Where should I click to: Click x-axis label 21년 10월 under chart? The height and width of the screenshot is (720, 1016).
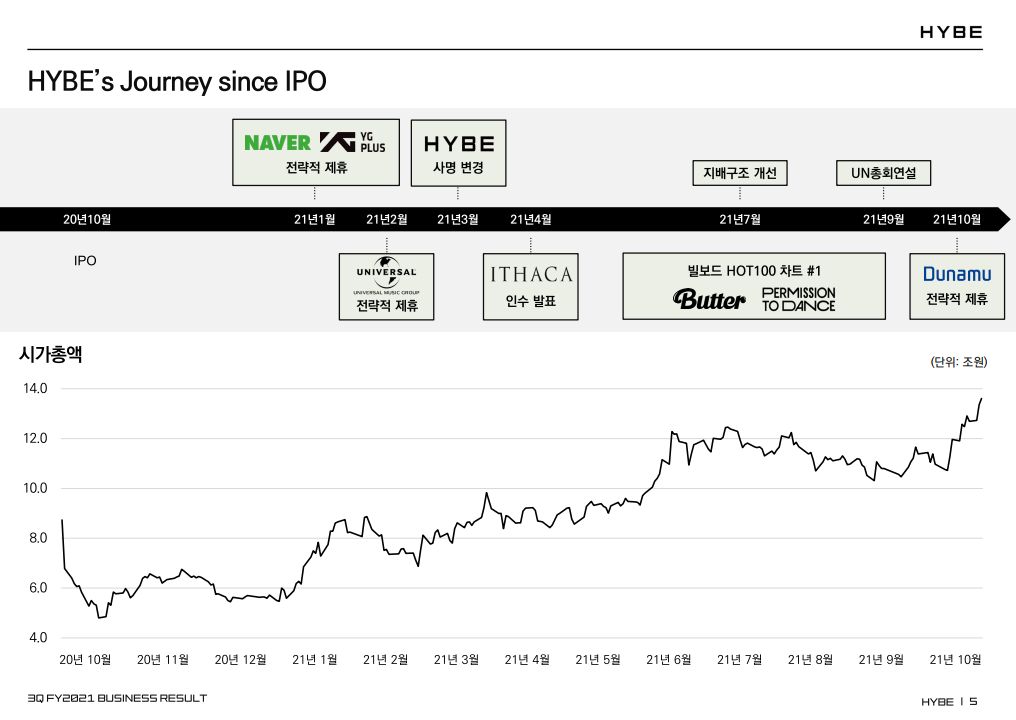pyautogui.click(x=955, y=660)
